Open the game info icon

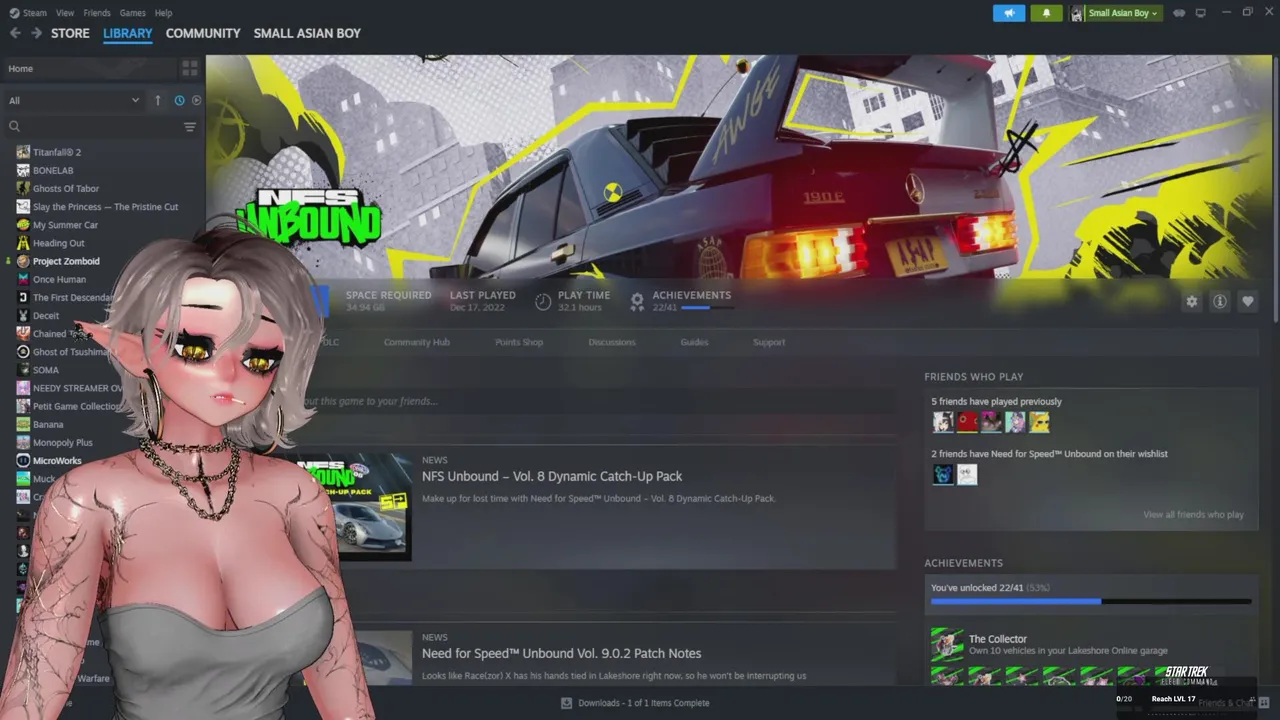click(x=1219, y=301)
